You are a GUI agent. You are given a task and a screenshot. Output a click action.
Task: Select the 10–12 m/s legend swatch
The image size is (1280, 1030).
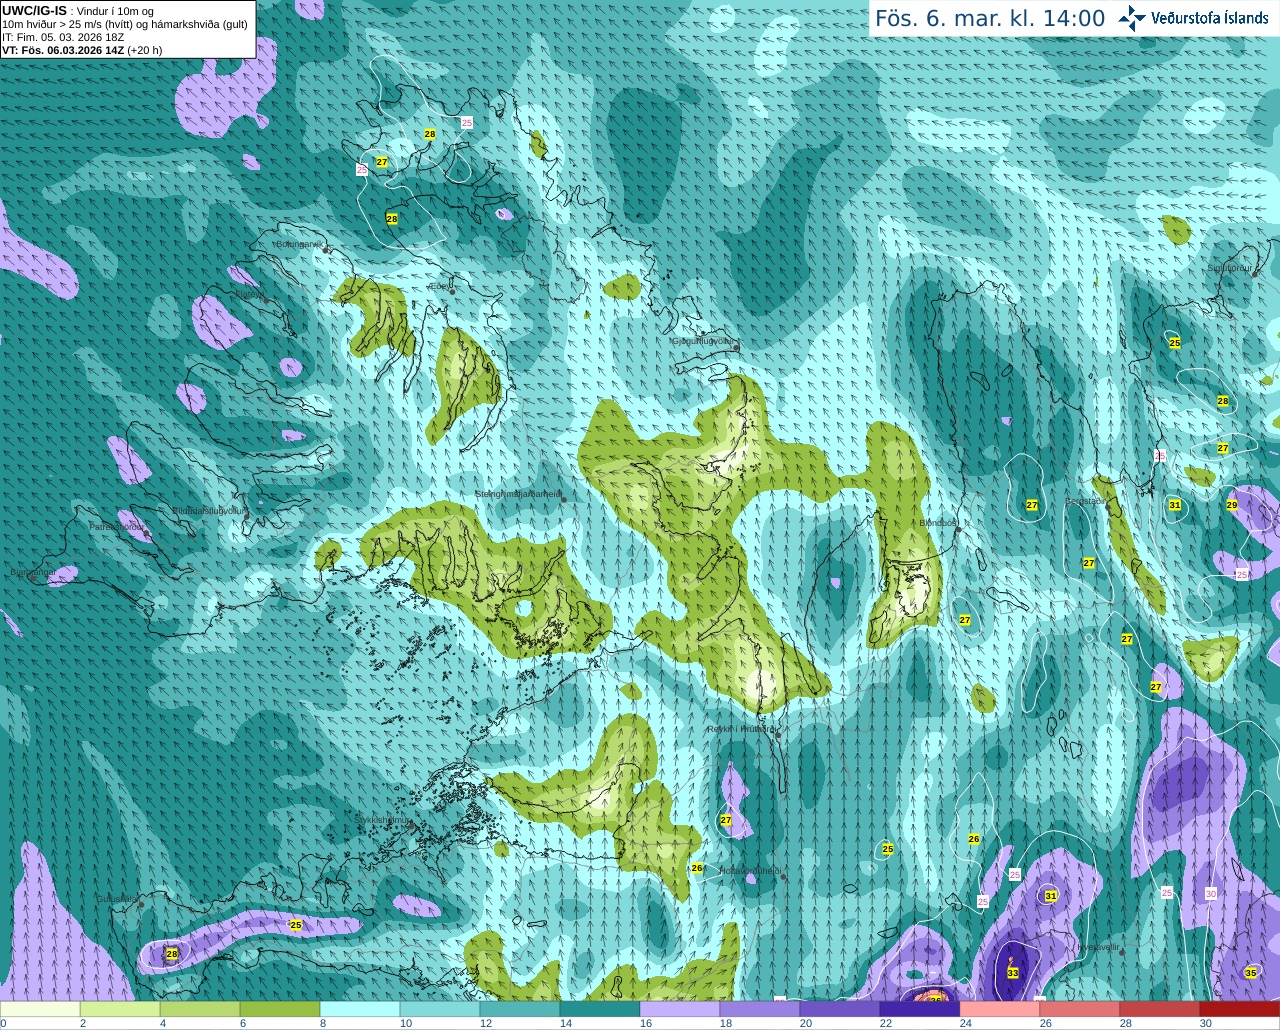pyautogui.click(x=440, y=1009)
